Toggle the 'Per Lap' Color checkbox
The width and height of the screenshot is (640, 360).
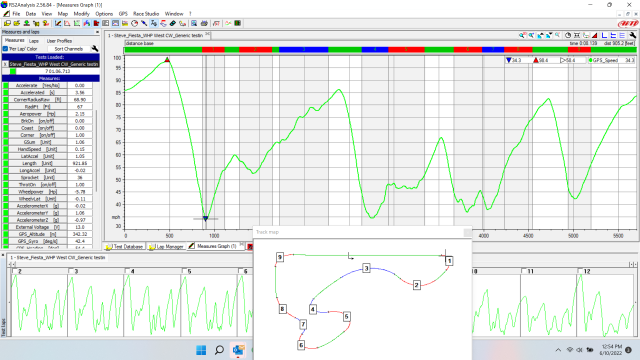point(5,49)
